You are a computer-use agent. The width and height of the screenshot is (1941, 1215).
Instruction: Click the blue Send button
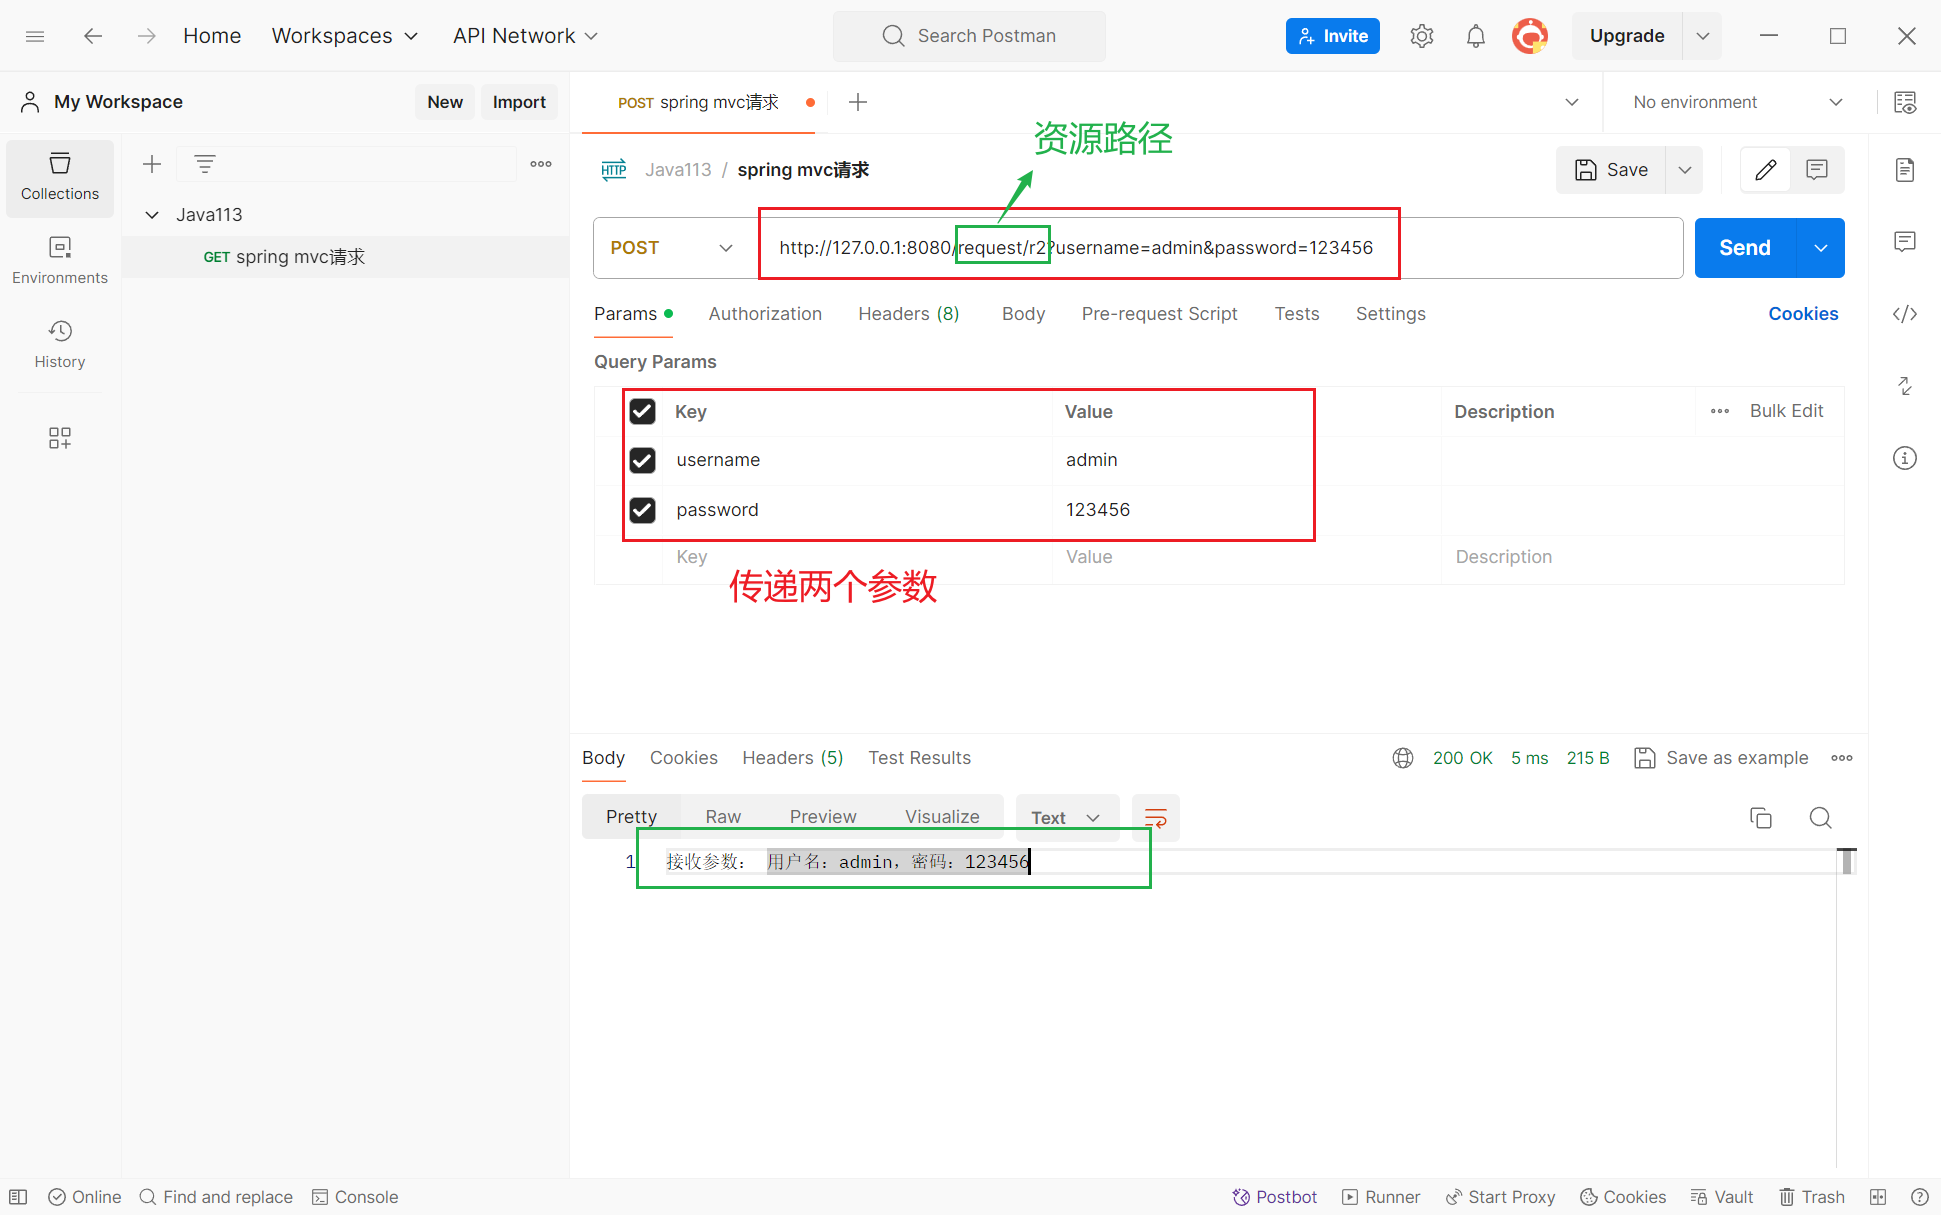tap(1744, 248)
